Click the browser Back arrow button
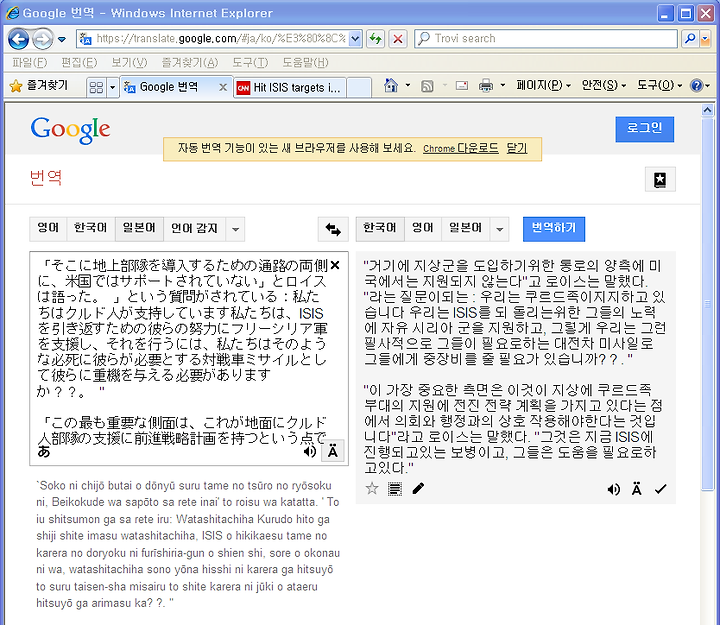Image resolution: width=720 pixels, height=625 pixels. (x=18, y=39)
